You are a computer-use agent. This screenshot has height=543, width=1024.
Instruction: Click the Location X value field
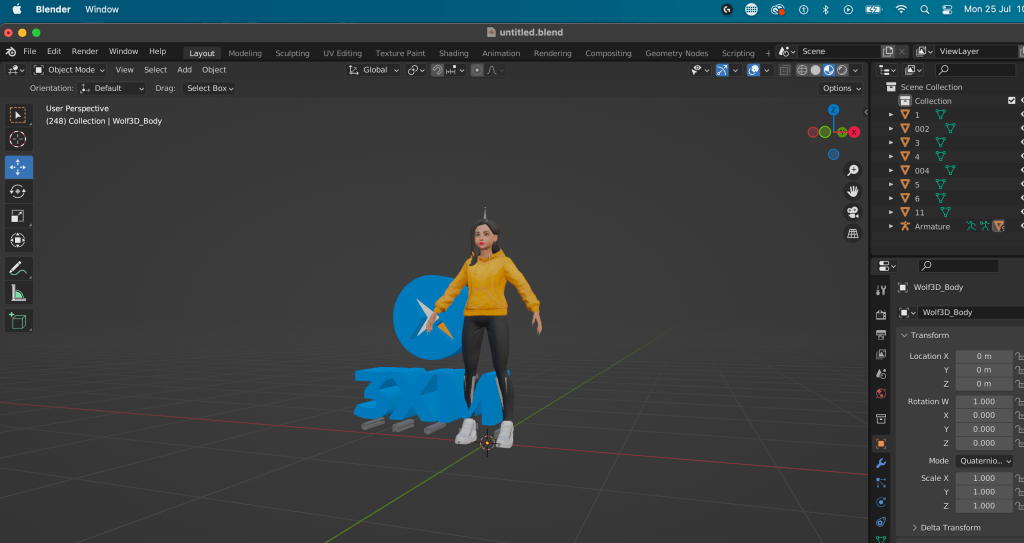(x=984, y=356)
